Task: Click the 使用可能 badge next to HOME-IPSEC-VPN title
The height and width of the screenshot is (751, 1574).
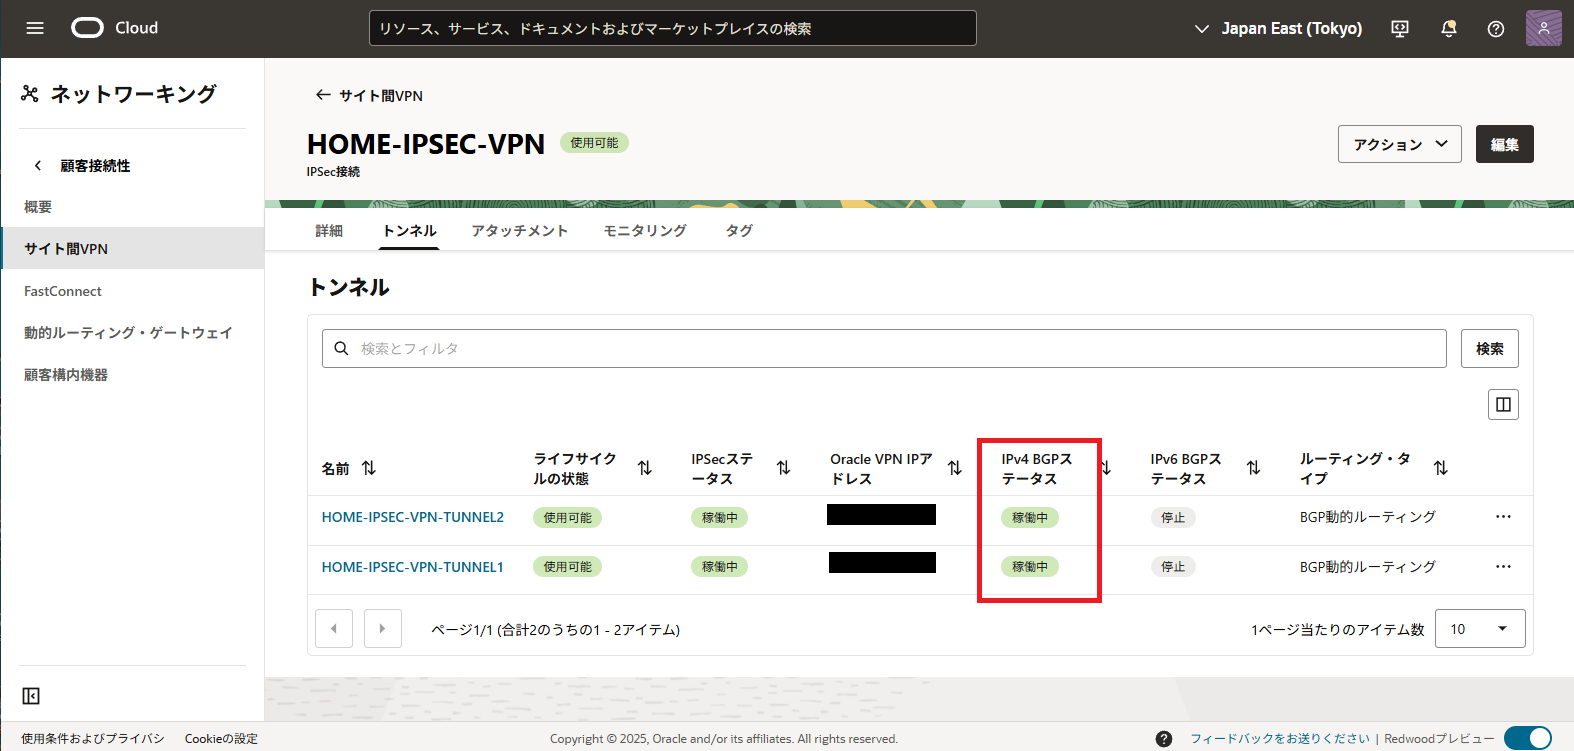Action: tap(594, 143)
